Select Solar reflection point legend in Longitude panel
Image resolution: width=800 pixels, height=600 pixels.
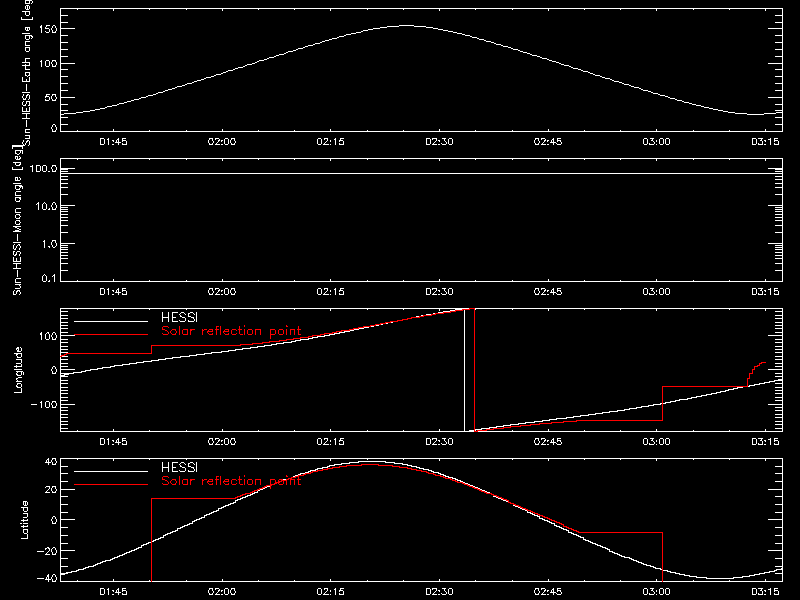point(231,331)
